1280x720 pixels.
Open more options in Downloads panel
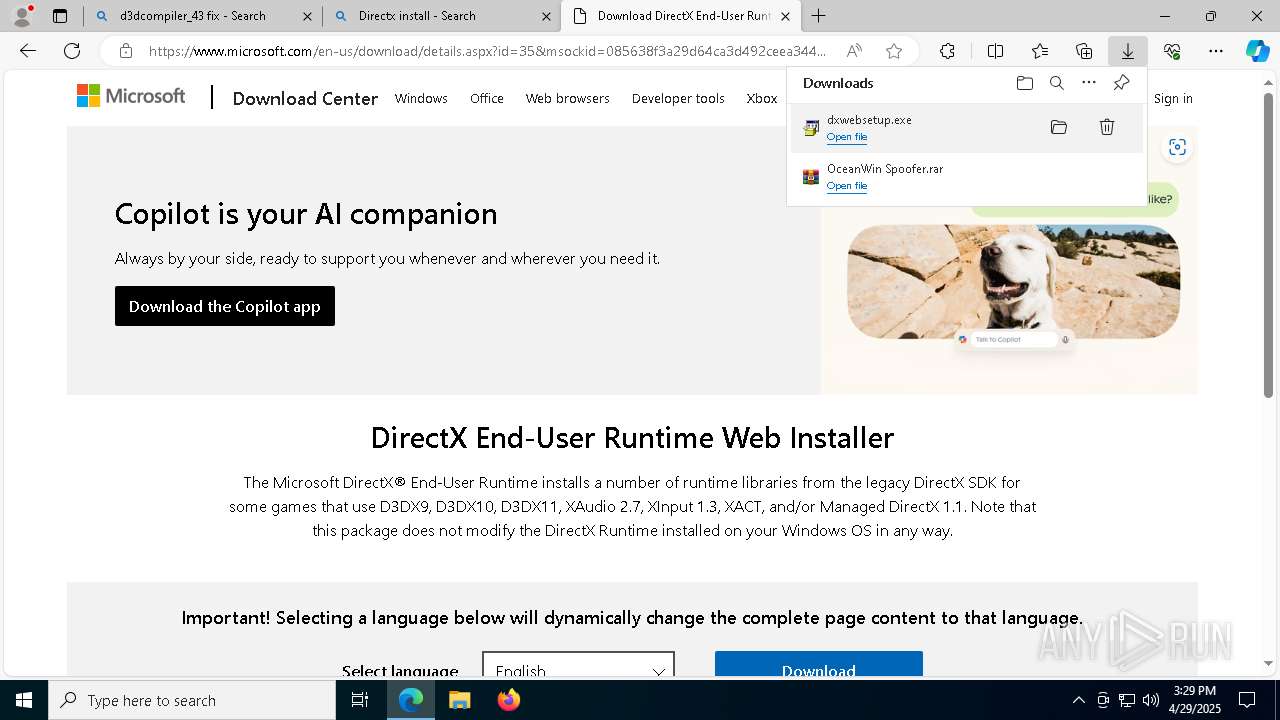(1089, 83)
